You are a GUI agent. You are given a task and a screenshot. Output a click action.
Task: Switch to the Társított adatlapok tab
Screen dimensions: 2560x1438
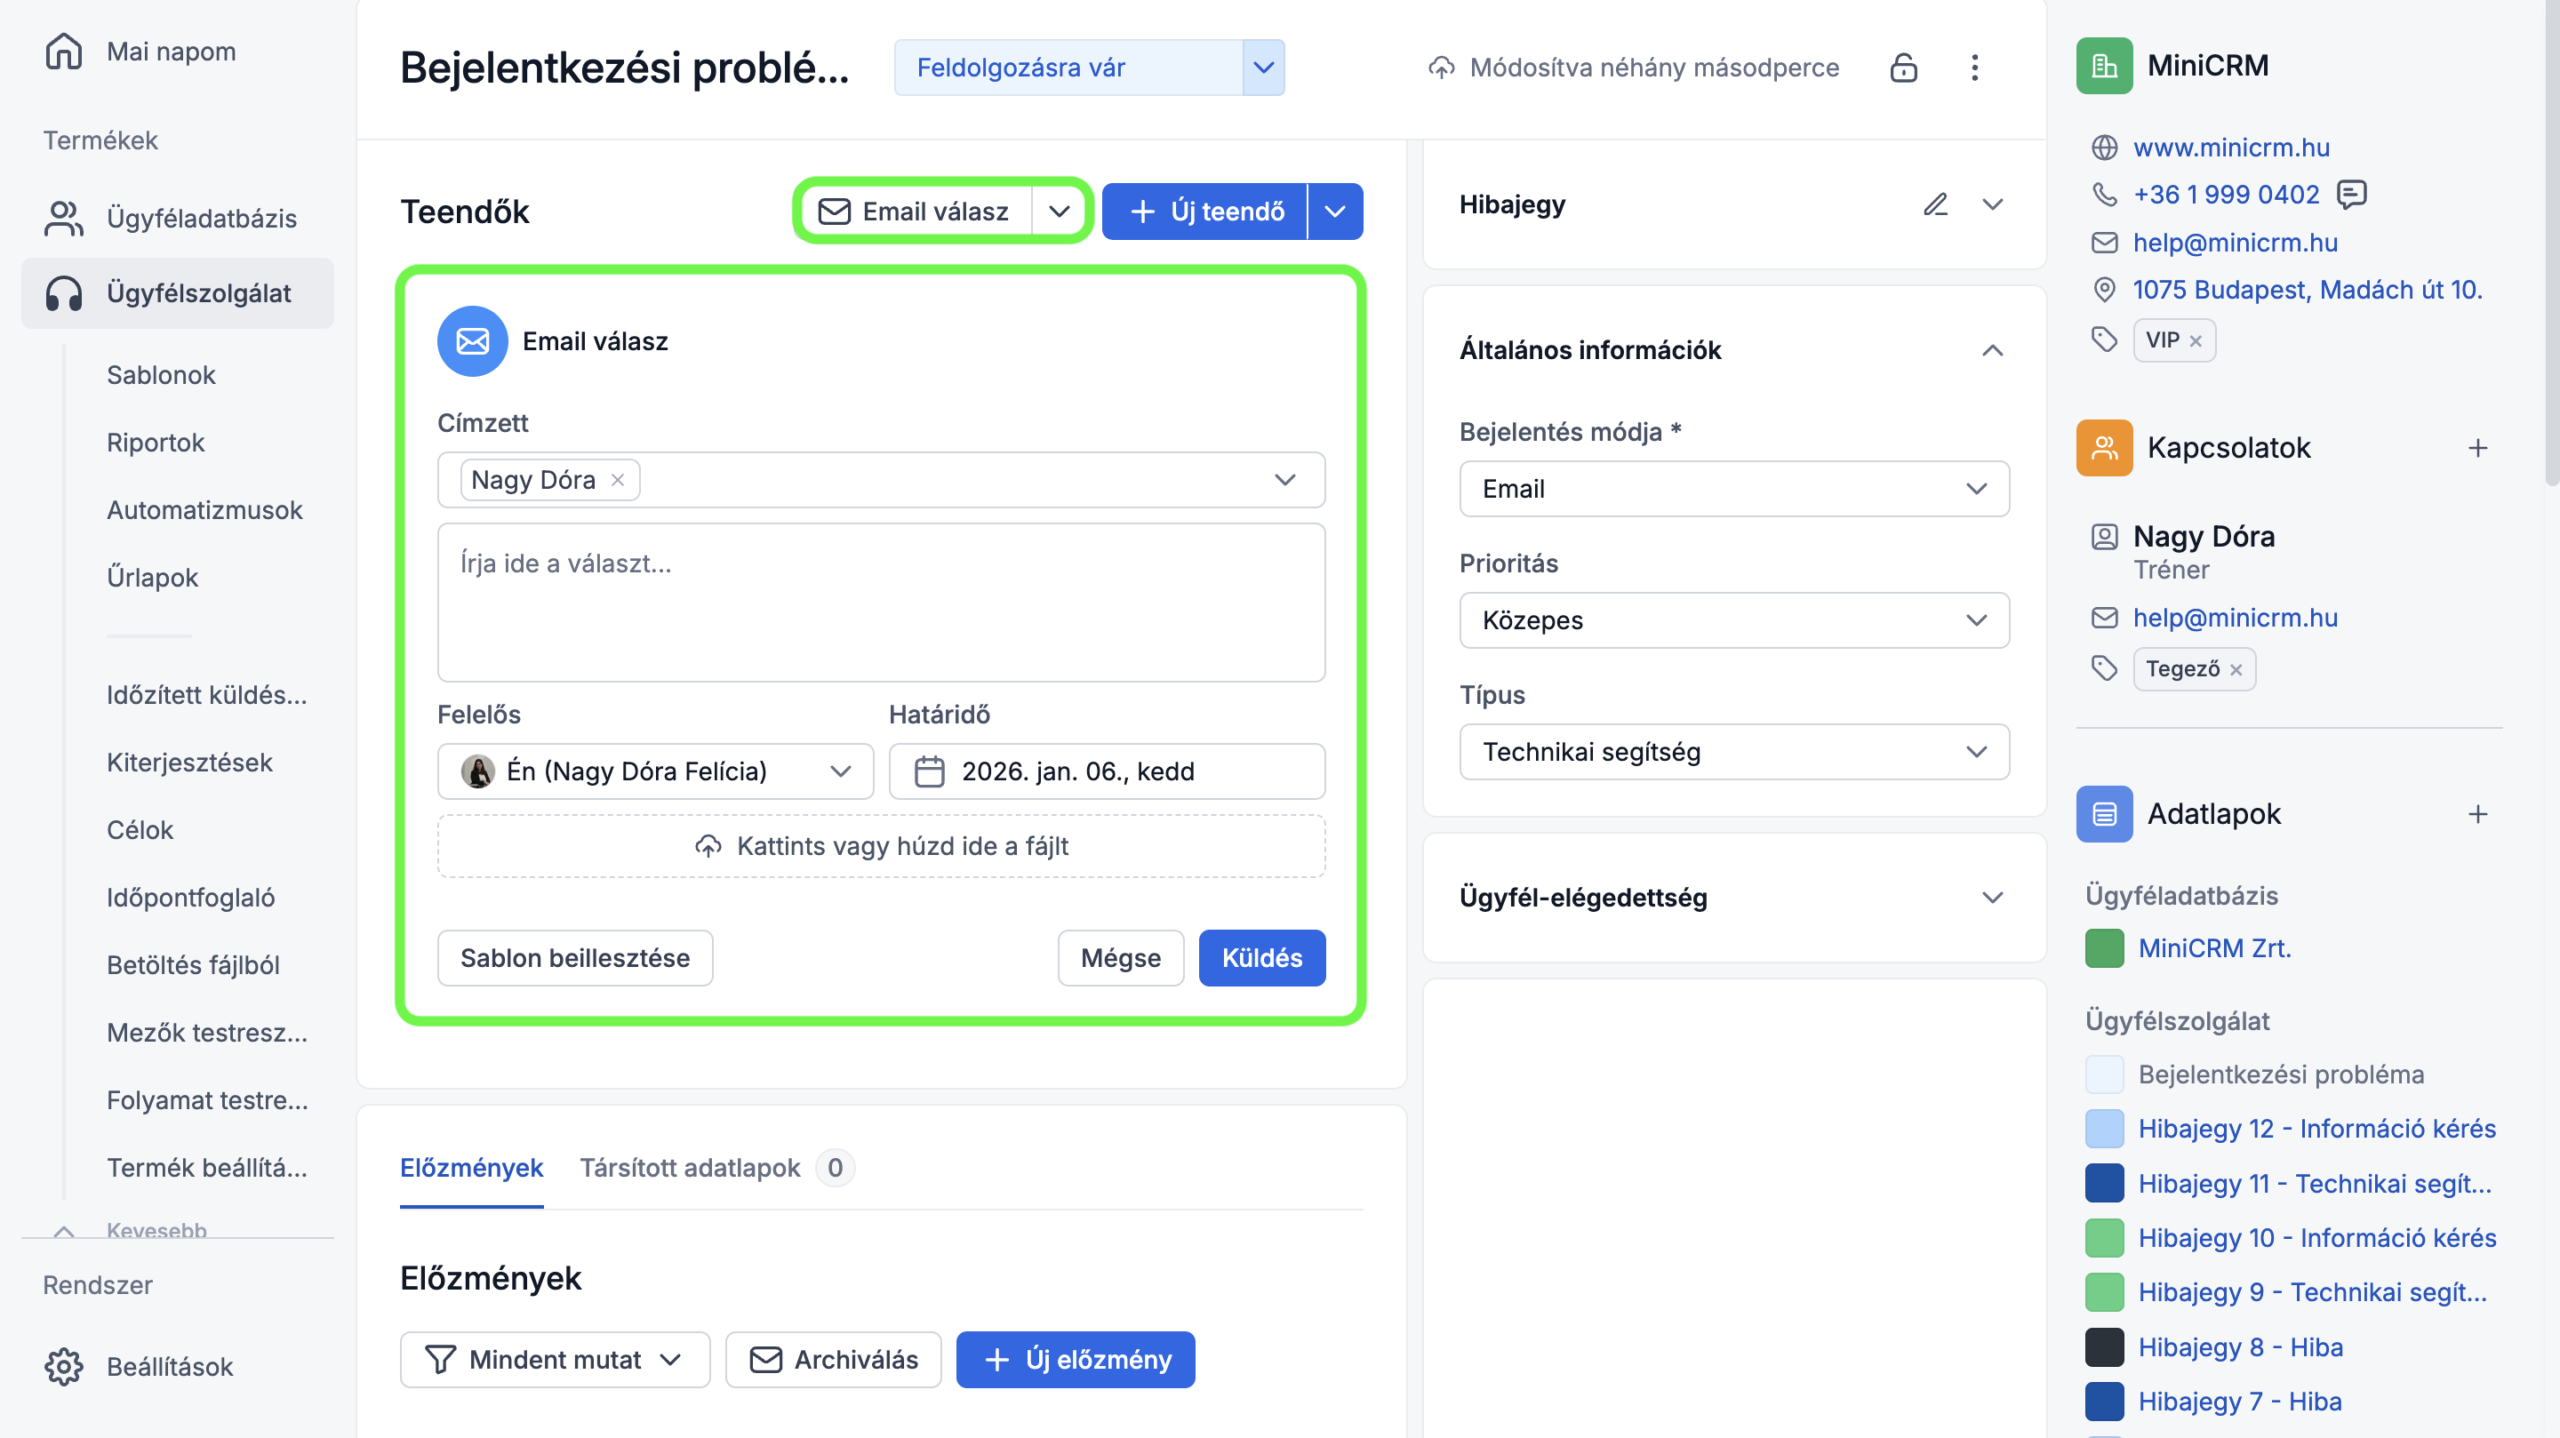690,1167
